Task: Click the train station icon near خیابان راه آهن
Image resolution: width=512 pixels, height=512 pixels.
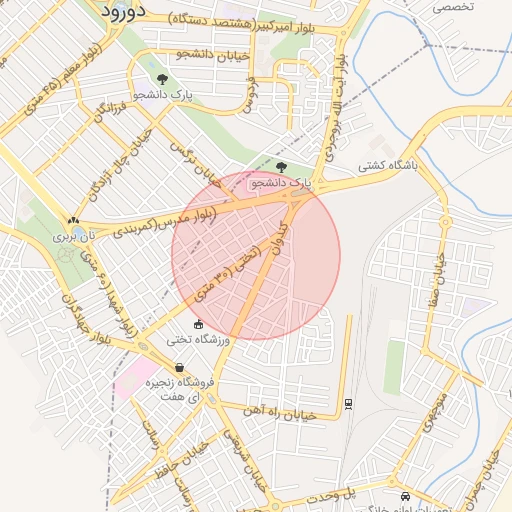Action: (x=348, y=404)
